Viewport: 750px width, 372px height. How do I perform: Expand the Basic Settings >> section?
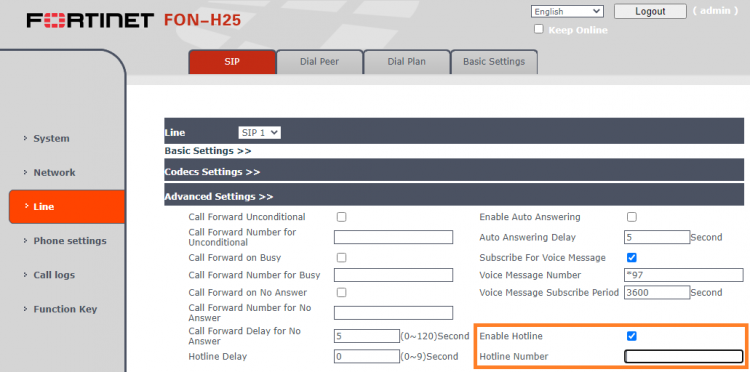point(208,151)
